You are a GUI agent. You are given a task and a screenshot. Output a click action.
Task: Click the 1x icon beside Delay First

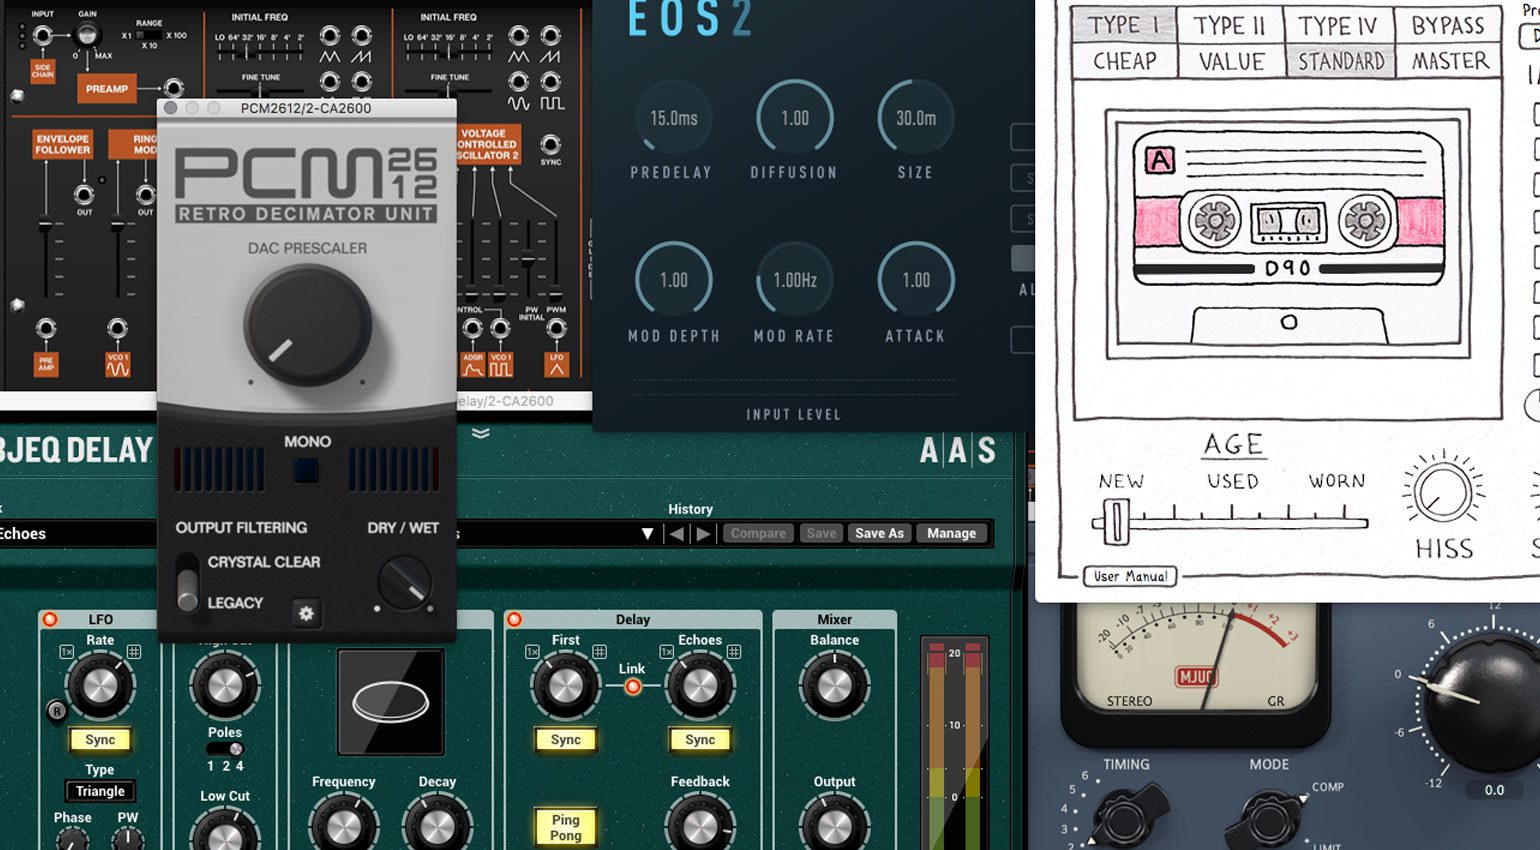(x=533, y=652)
